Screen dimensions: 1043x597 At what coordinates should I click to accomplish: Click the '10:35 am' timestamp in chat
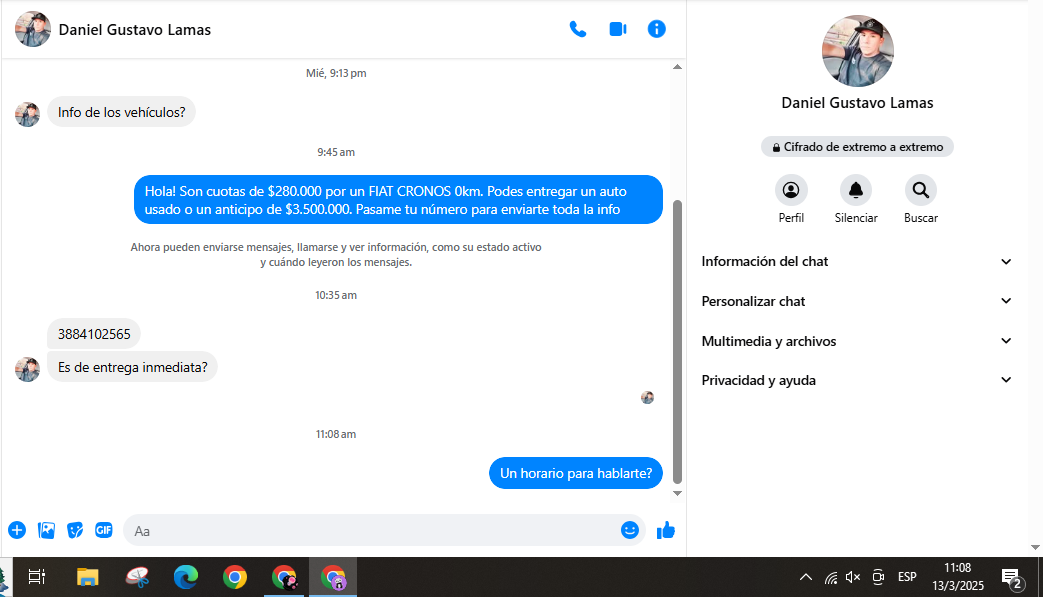[336, 295]
